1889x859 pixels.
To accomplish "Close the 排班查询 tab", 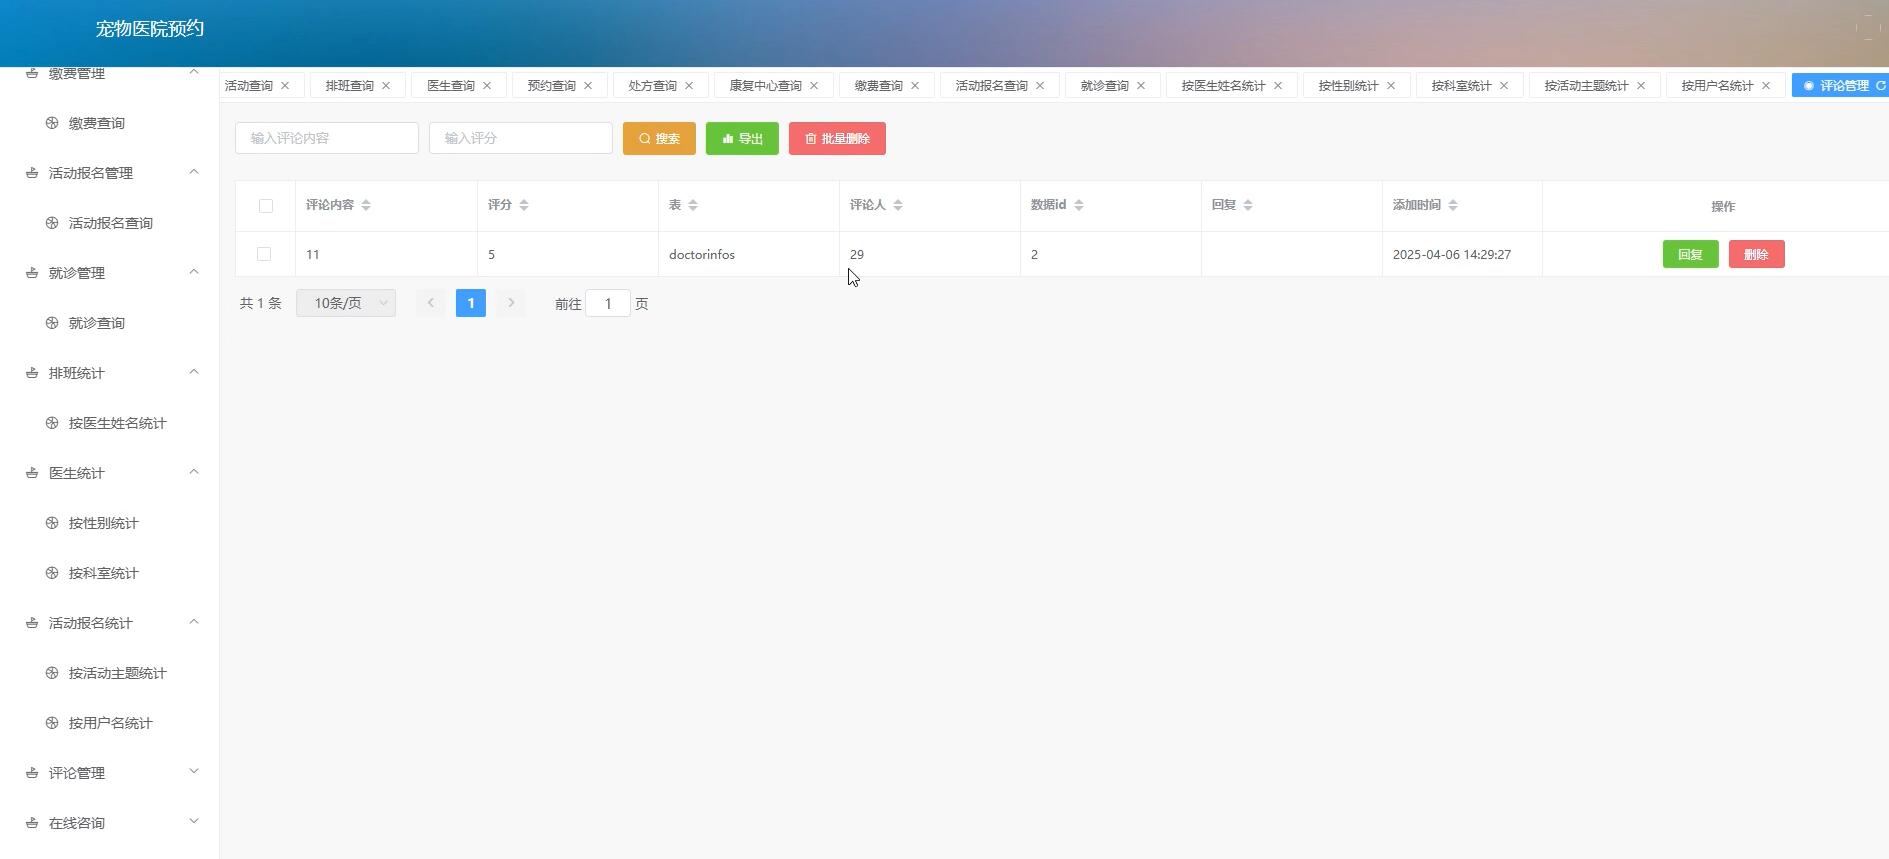I will 386,86.
